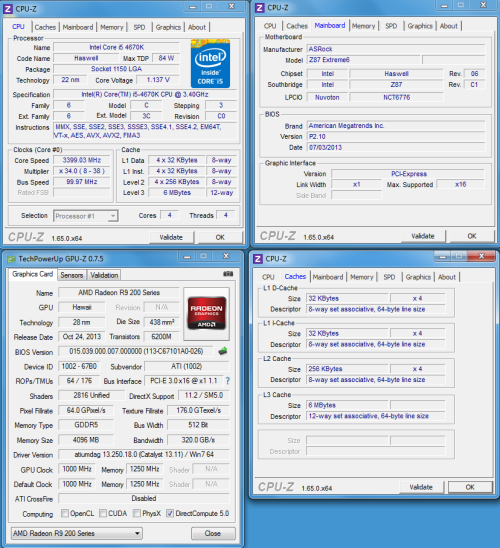Image resolution: width=500 pixels, height=548 pixels.
Task: Open Graphics tab in the Caches CPU-Z window
Action: point(418,277)
